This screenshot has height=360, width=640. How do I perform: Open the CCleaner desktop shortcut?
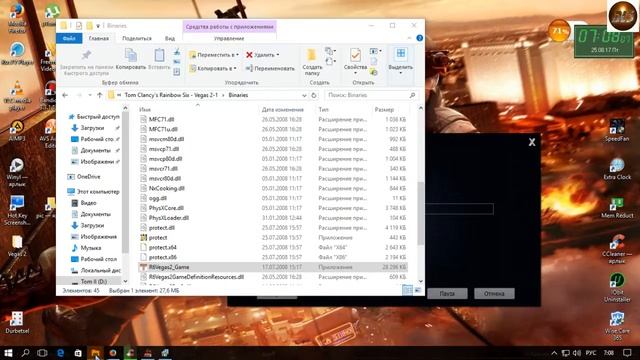click(617, 249)
